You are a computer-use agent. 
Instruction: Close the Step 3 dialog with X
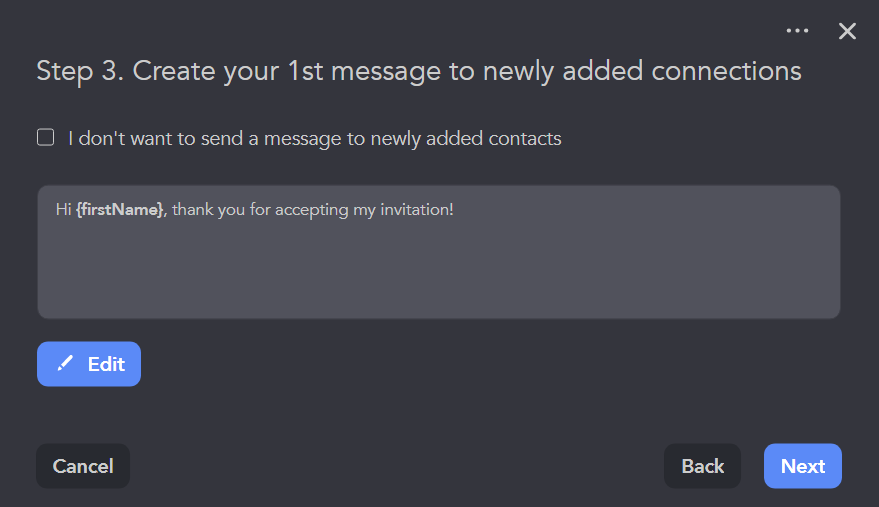pos(847,31)
